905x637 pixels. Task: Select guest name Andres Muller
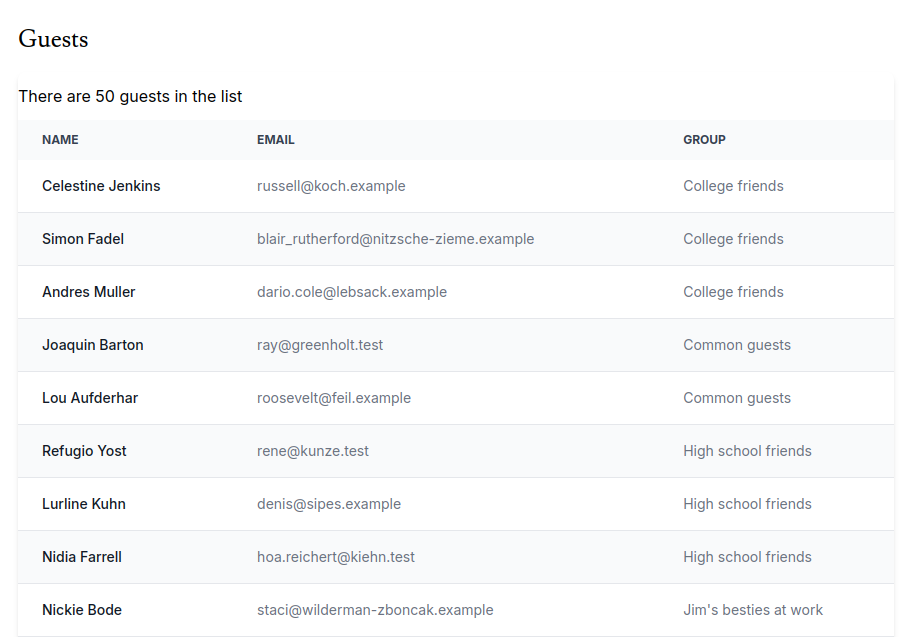[x=89, y=292]
